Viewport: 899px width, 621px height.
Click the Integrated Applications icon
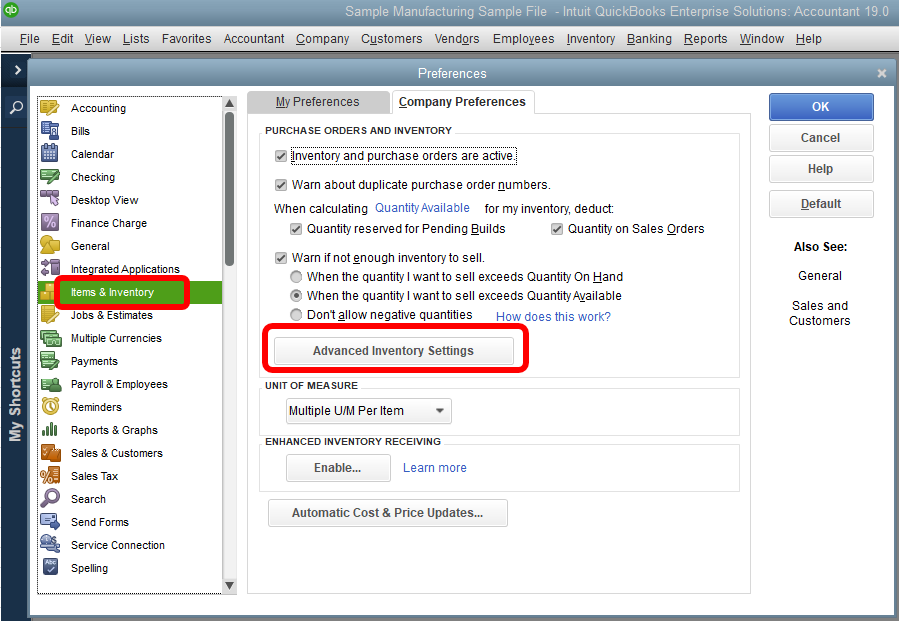(50, 268)
